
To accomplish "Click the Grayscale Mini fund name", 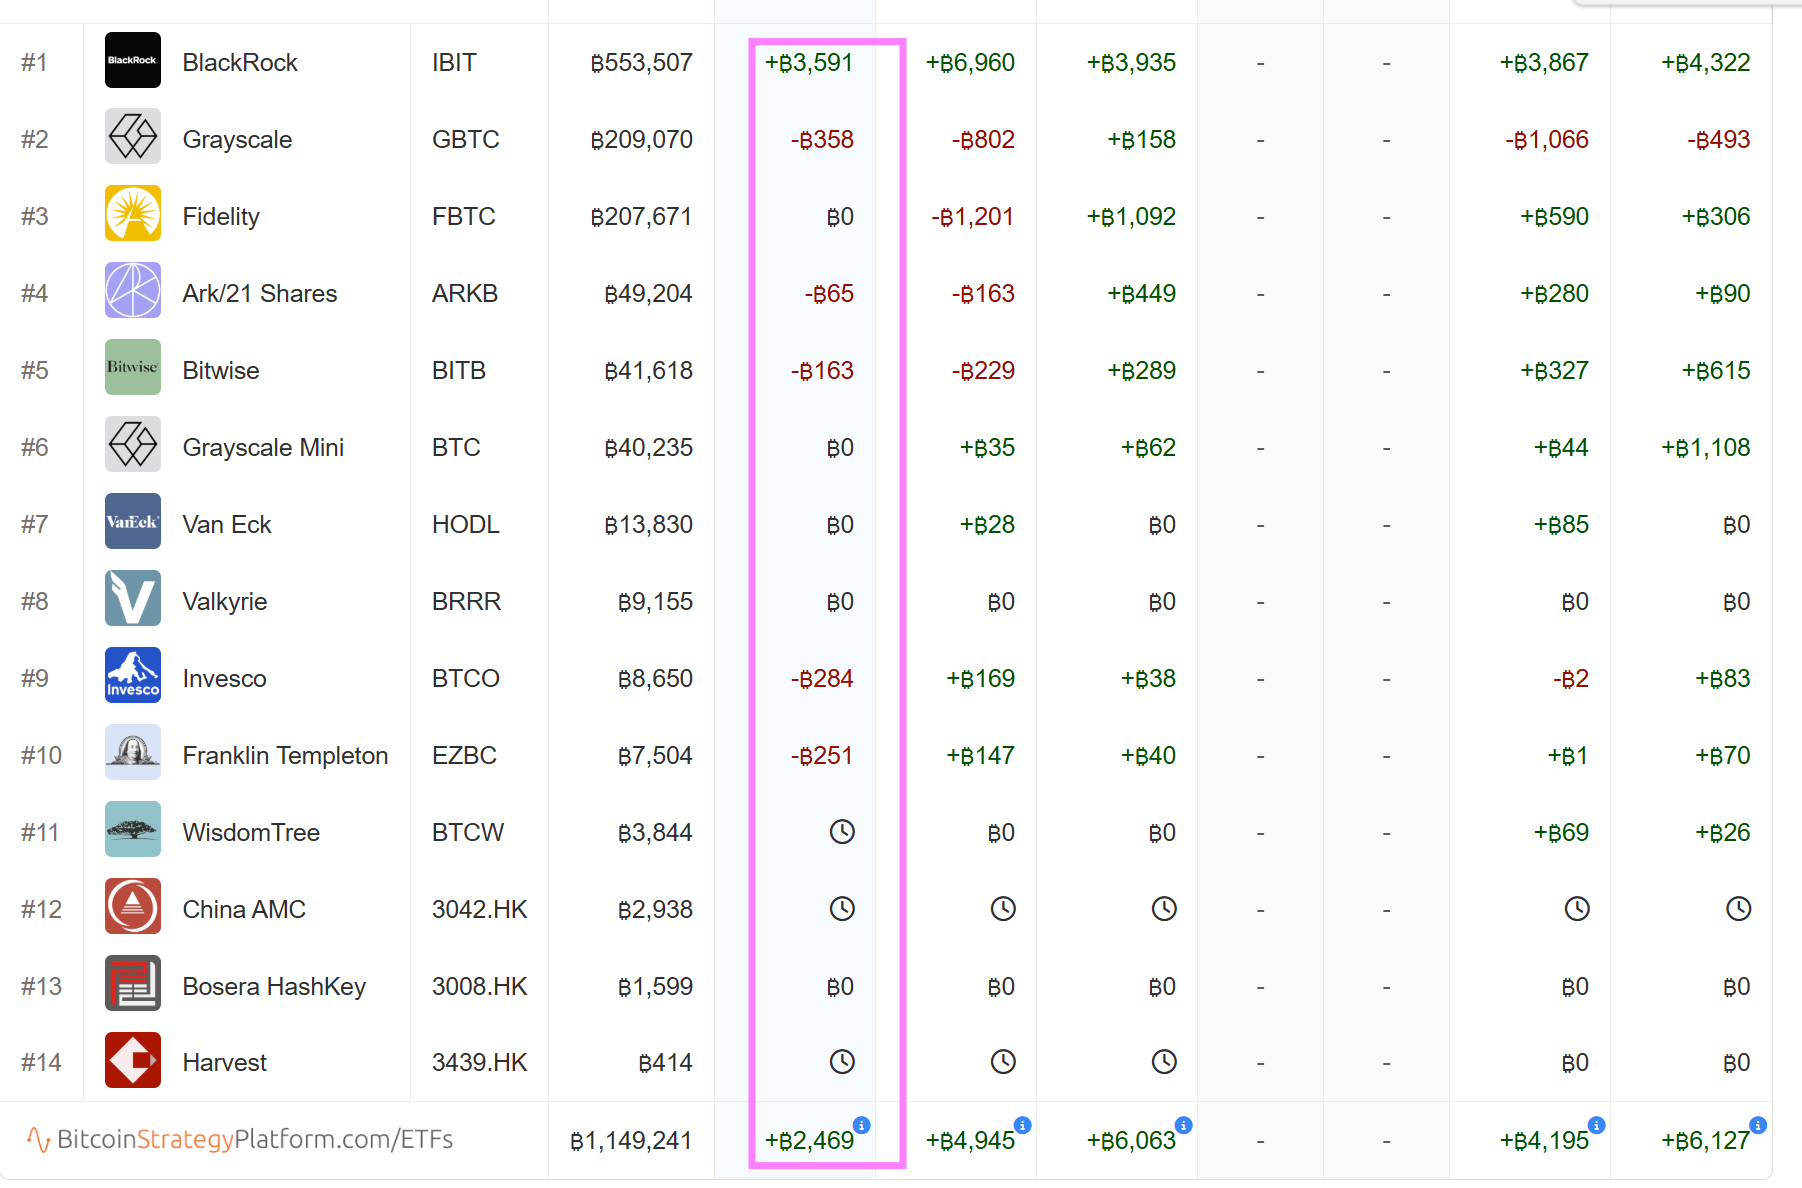I will point(263,448).
